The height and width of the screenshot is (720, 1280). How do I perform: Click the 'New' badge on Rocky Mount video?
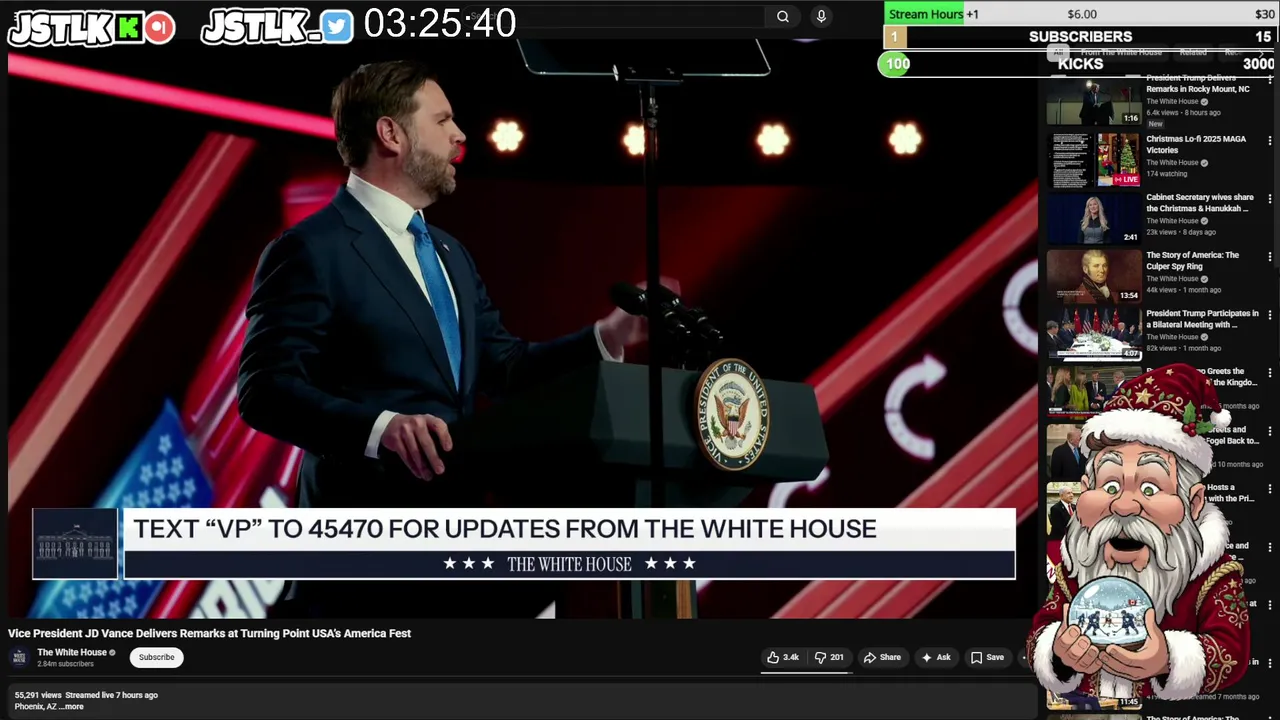point(1155,124)
